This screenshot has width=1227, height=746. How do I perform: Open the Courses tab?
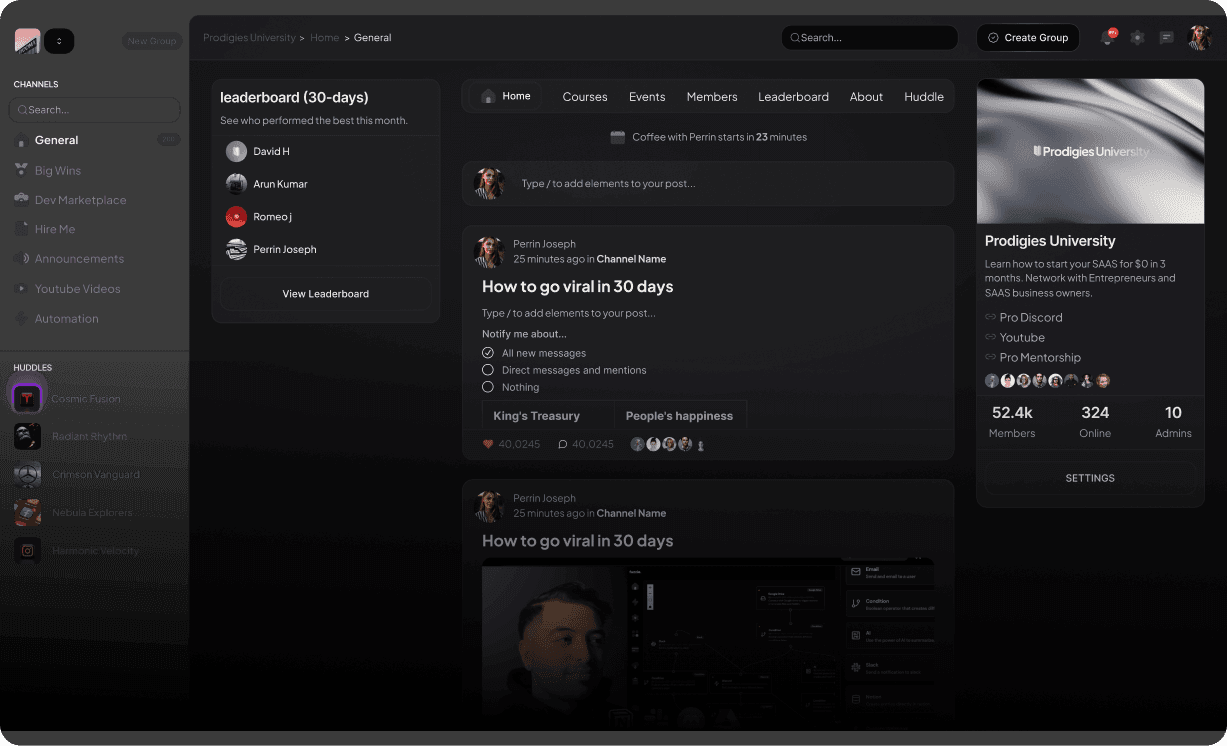pyautogui.click(x=585, y=97)
